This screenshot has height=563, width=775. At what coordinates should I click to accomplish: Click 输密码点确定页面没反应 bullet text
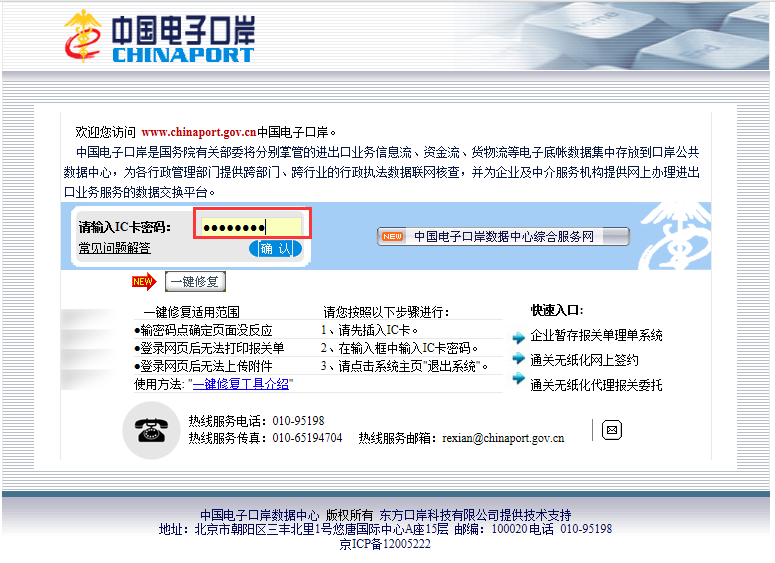(203, 330)
